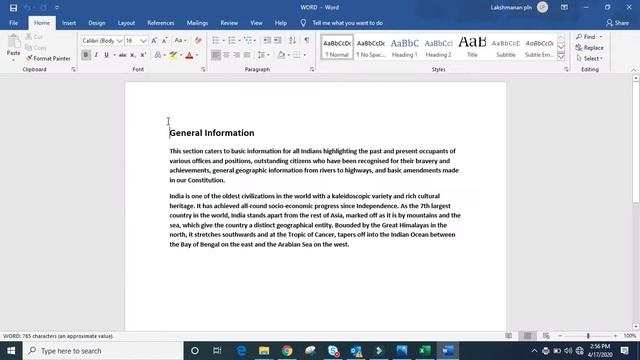The height and width of the screenshot is (360, 640).
Task: Open the Paragraph settings dialog launcher
Action: (312, 70)
